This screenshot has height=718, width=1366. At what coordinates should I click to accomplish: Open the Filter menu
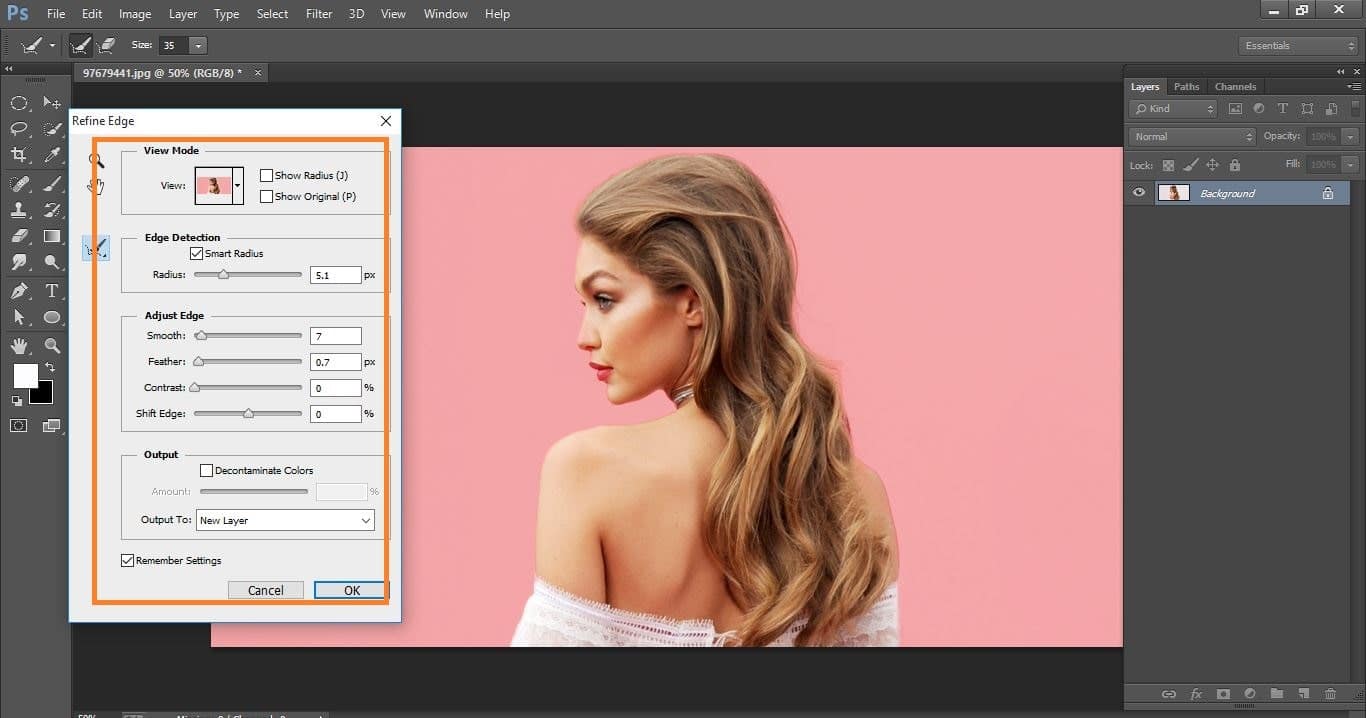click(318, 13)
